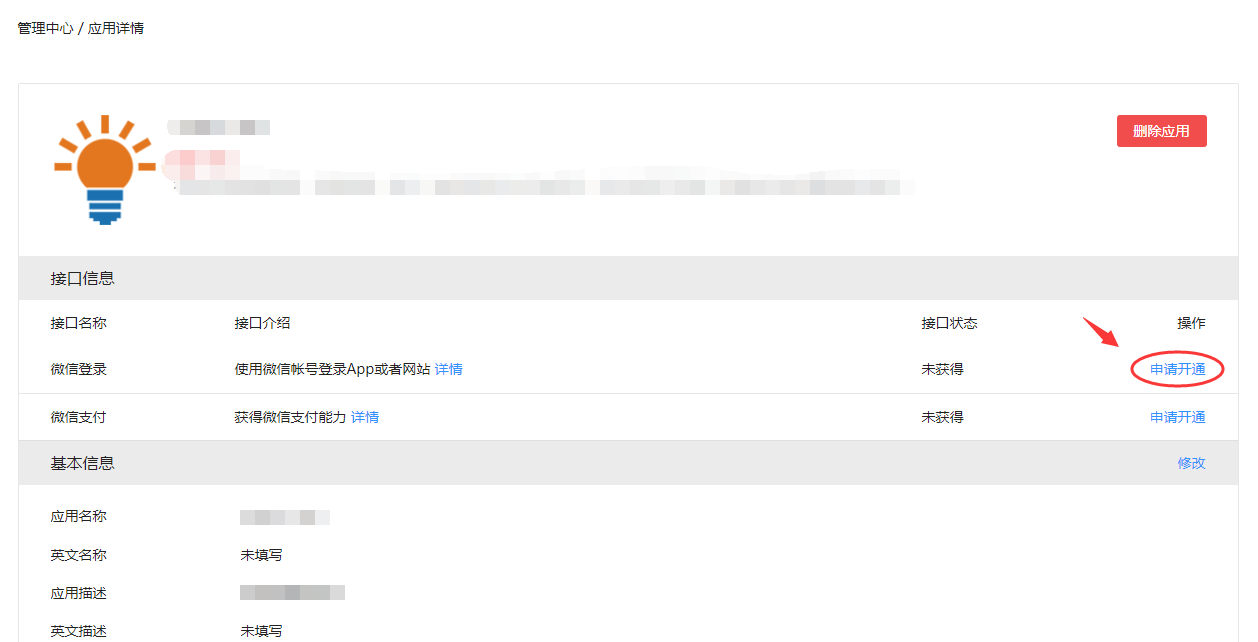
Task: Click the 未获得 status of 微信支付
Action: pos(942,417)
